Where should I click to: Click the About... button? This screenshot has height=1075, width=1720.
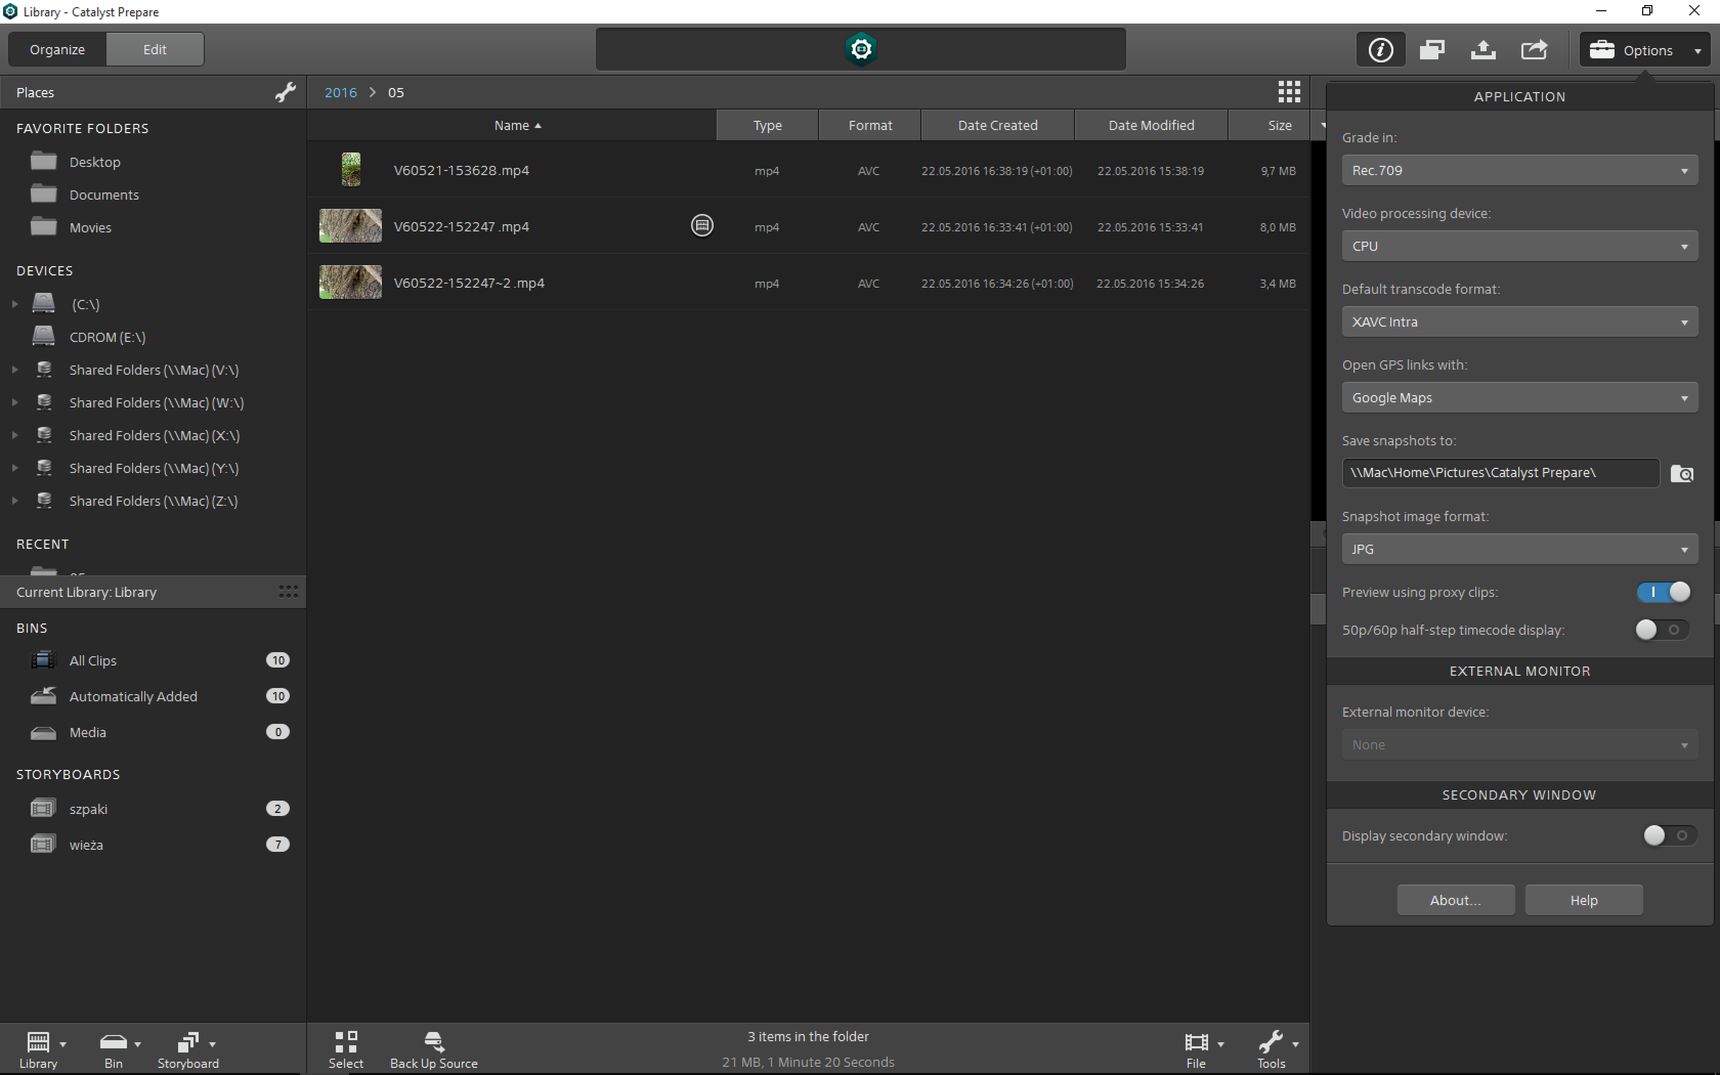[x=1455, y=900]
